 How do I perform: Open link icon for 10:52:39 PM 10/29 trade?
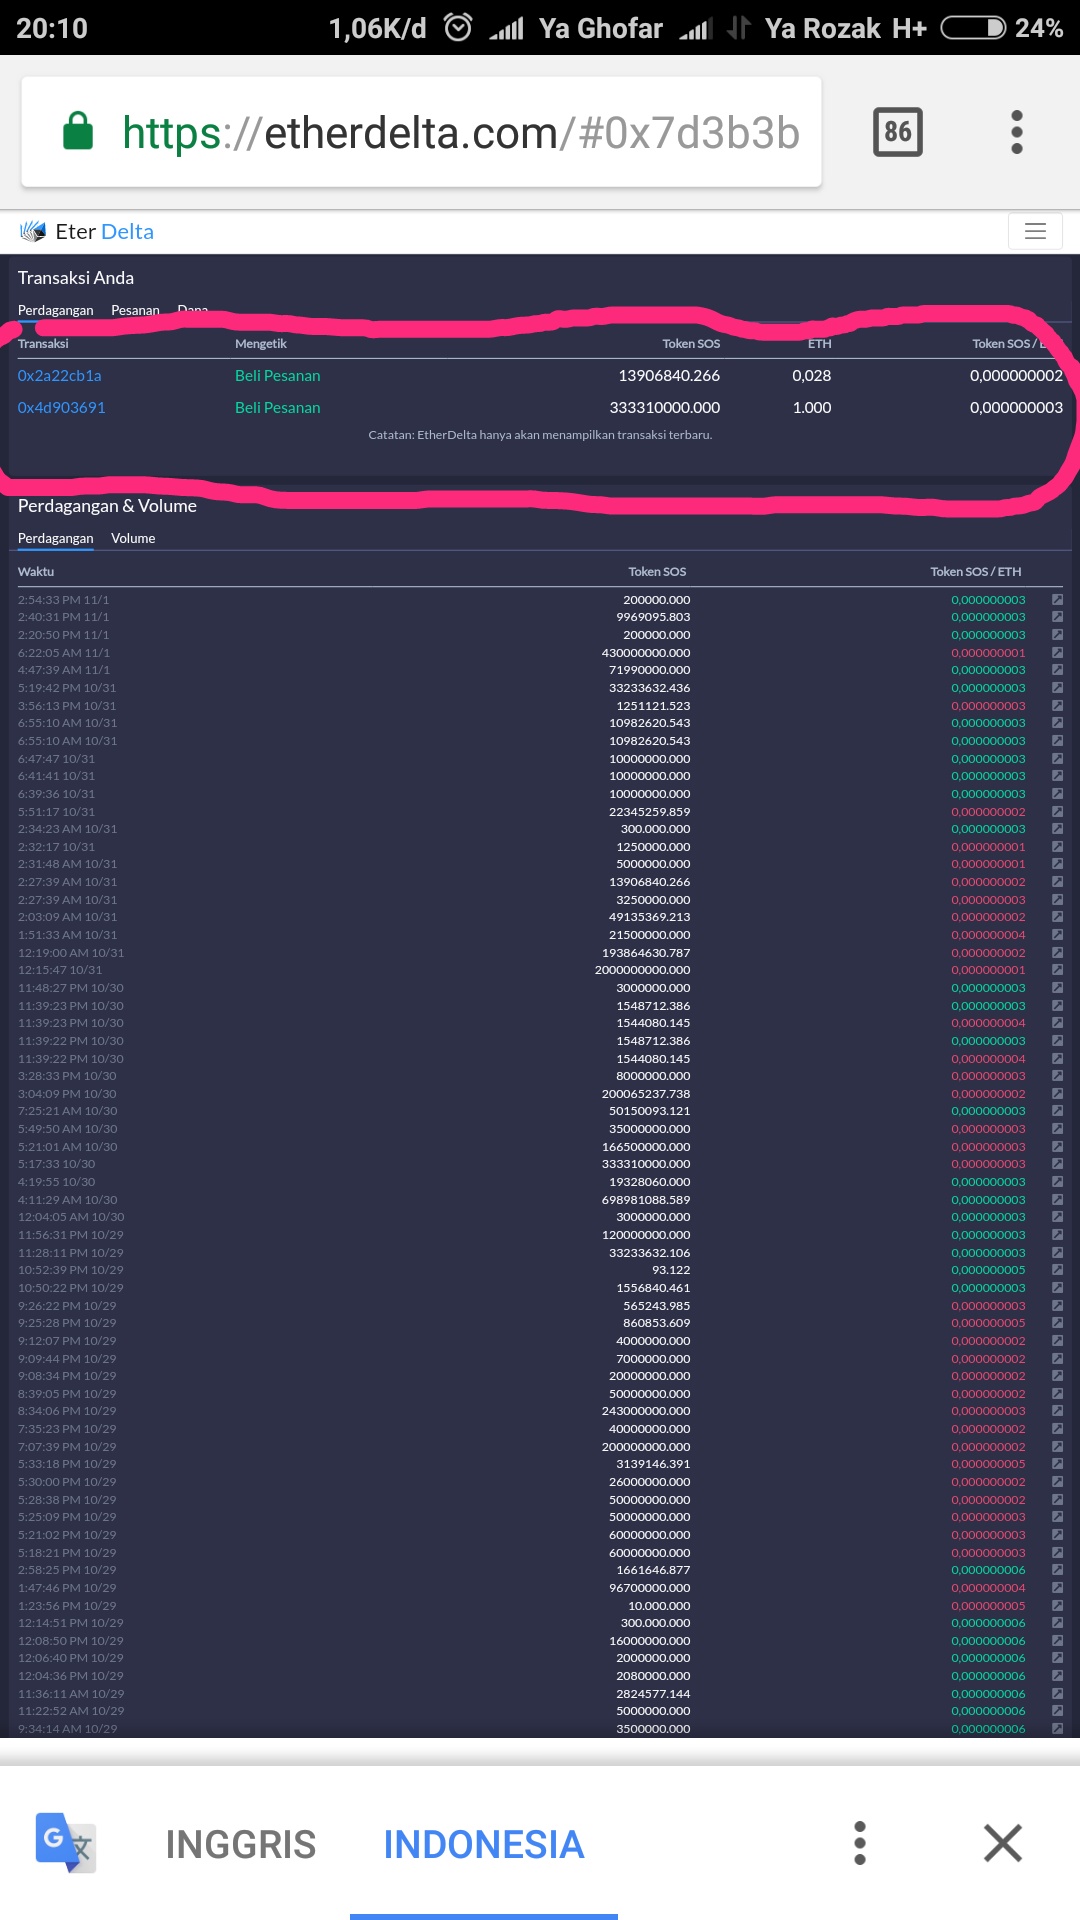coord(1057,1270)
